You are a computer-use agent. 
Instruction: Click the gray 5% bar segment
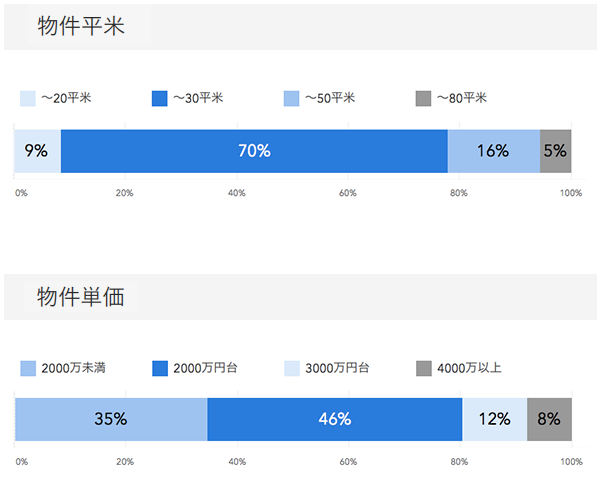point(555,151)
